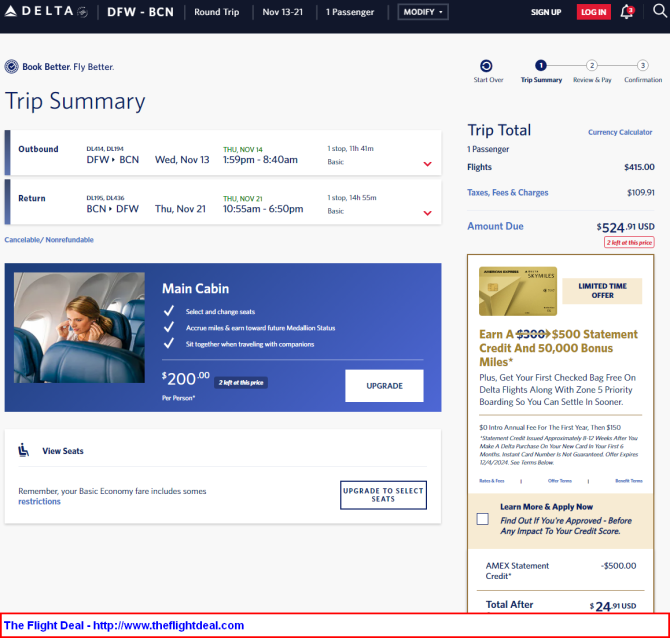Click the AMEX Statement Credit line
This screenshot has height=638, width=670.
561,570
